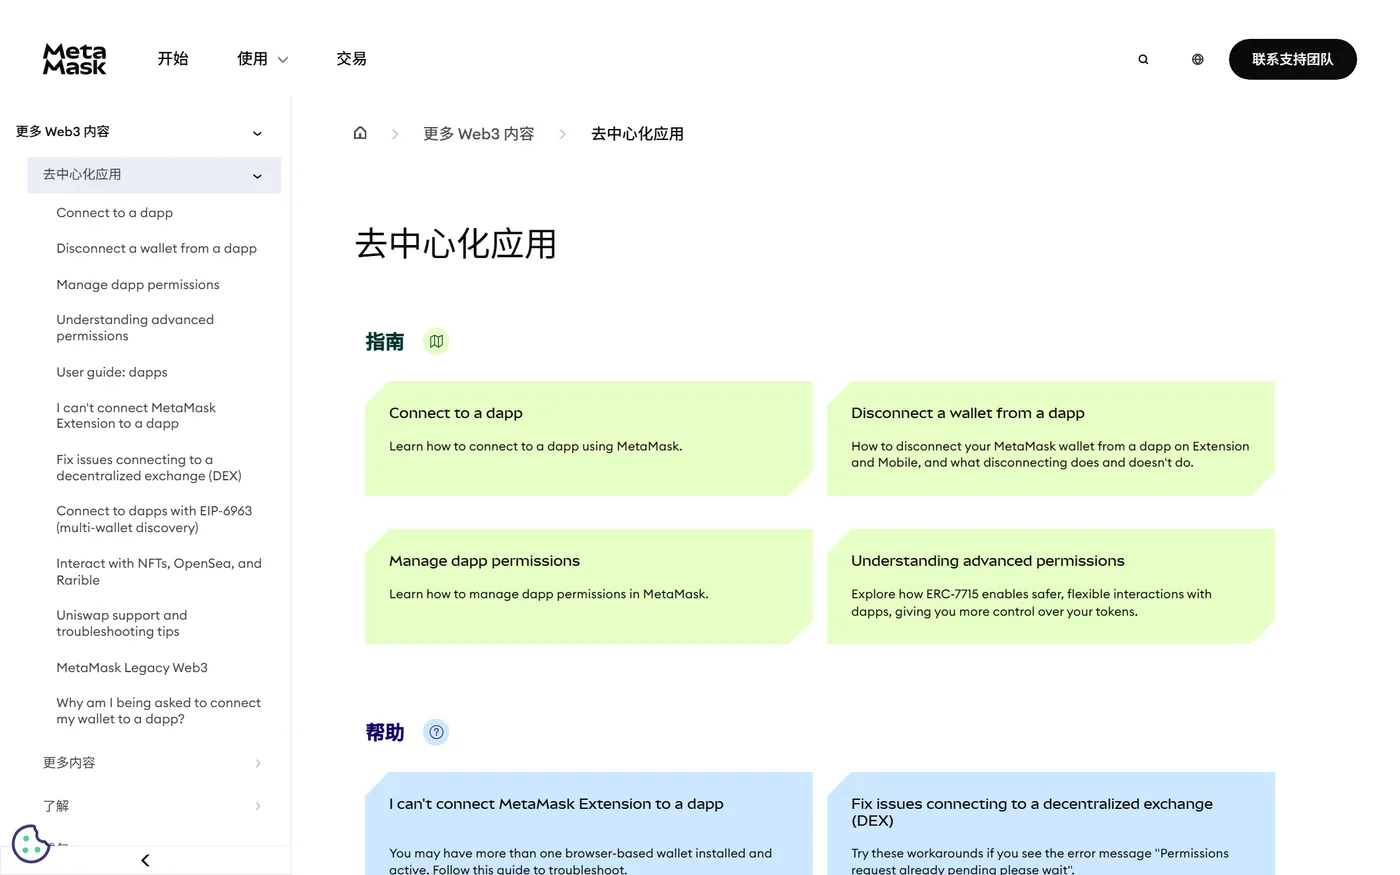
Task: Collapse sidebar with the left arrow
Action: tap(145, 860)
